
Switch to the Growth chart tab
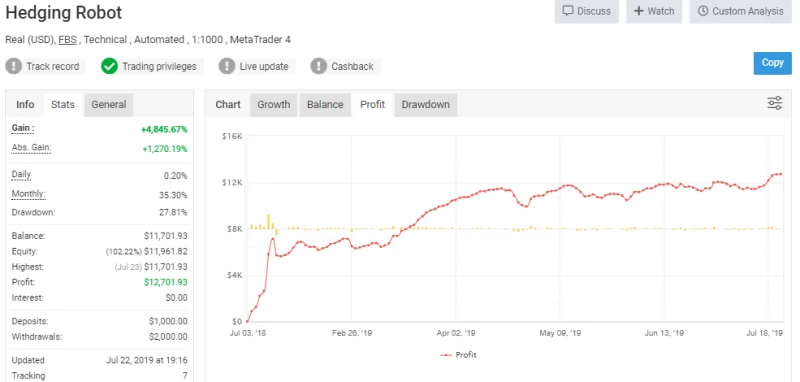coord(273,105)
